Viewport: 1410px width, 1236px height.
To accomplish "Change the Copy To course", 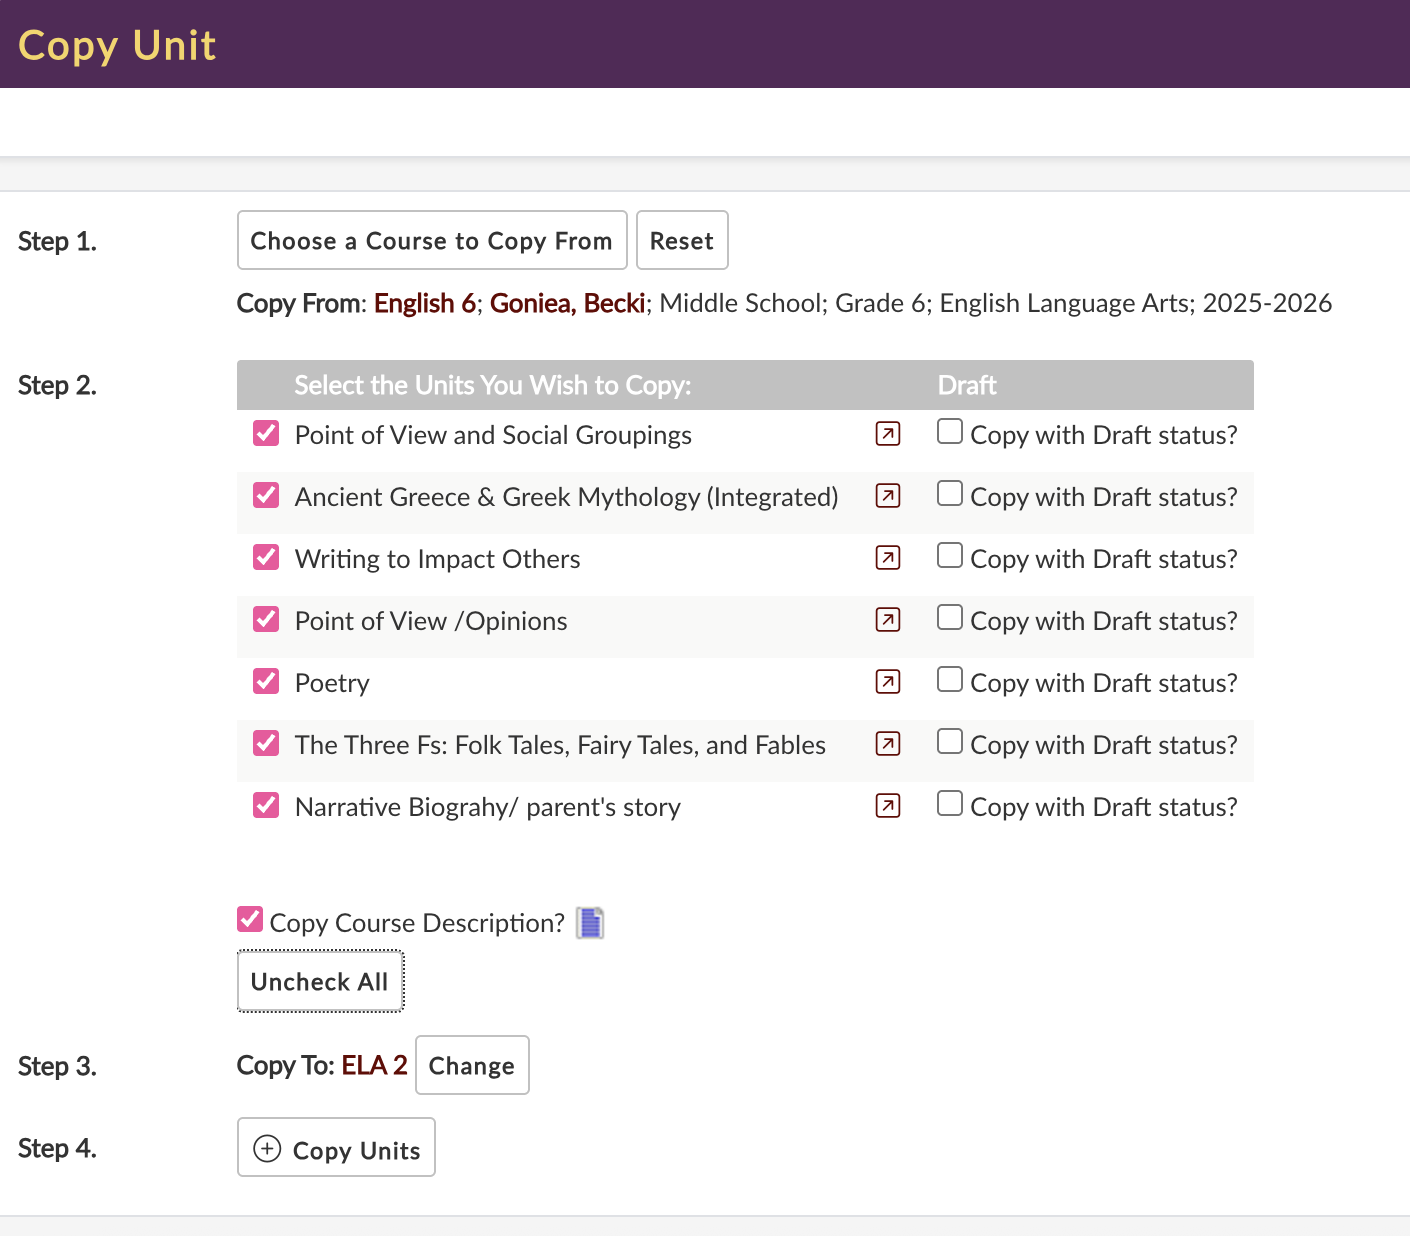I will pyautogui.click(x=471, y=1065).
